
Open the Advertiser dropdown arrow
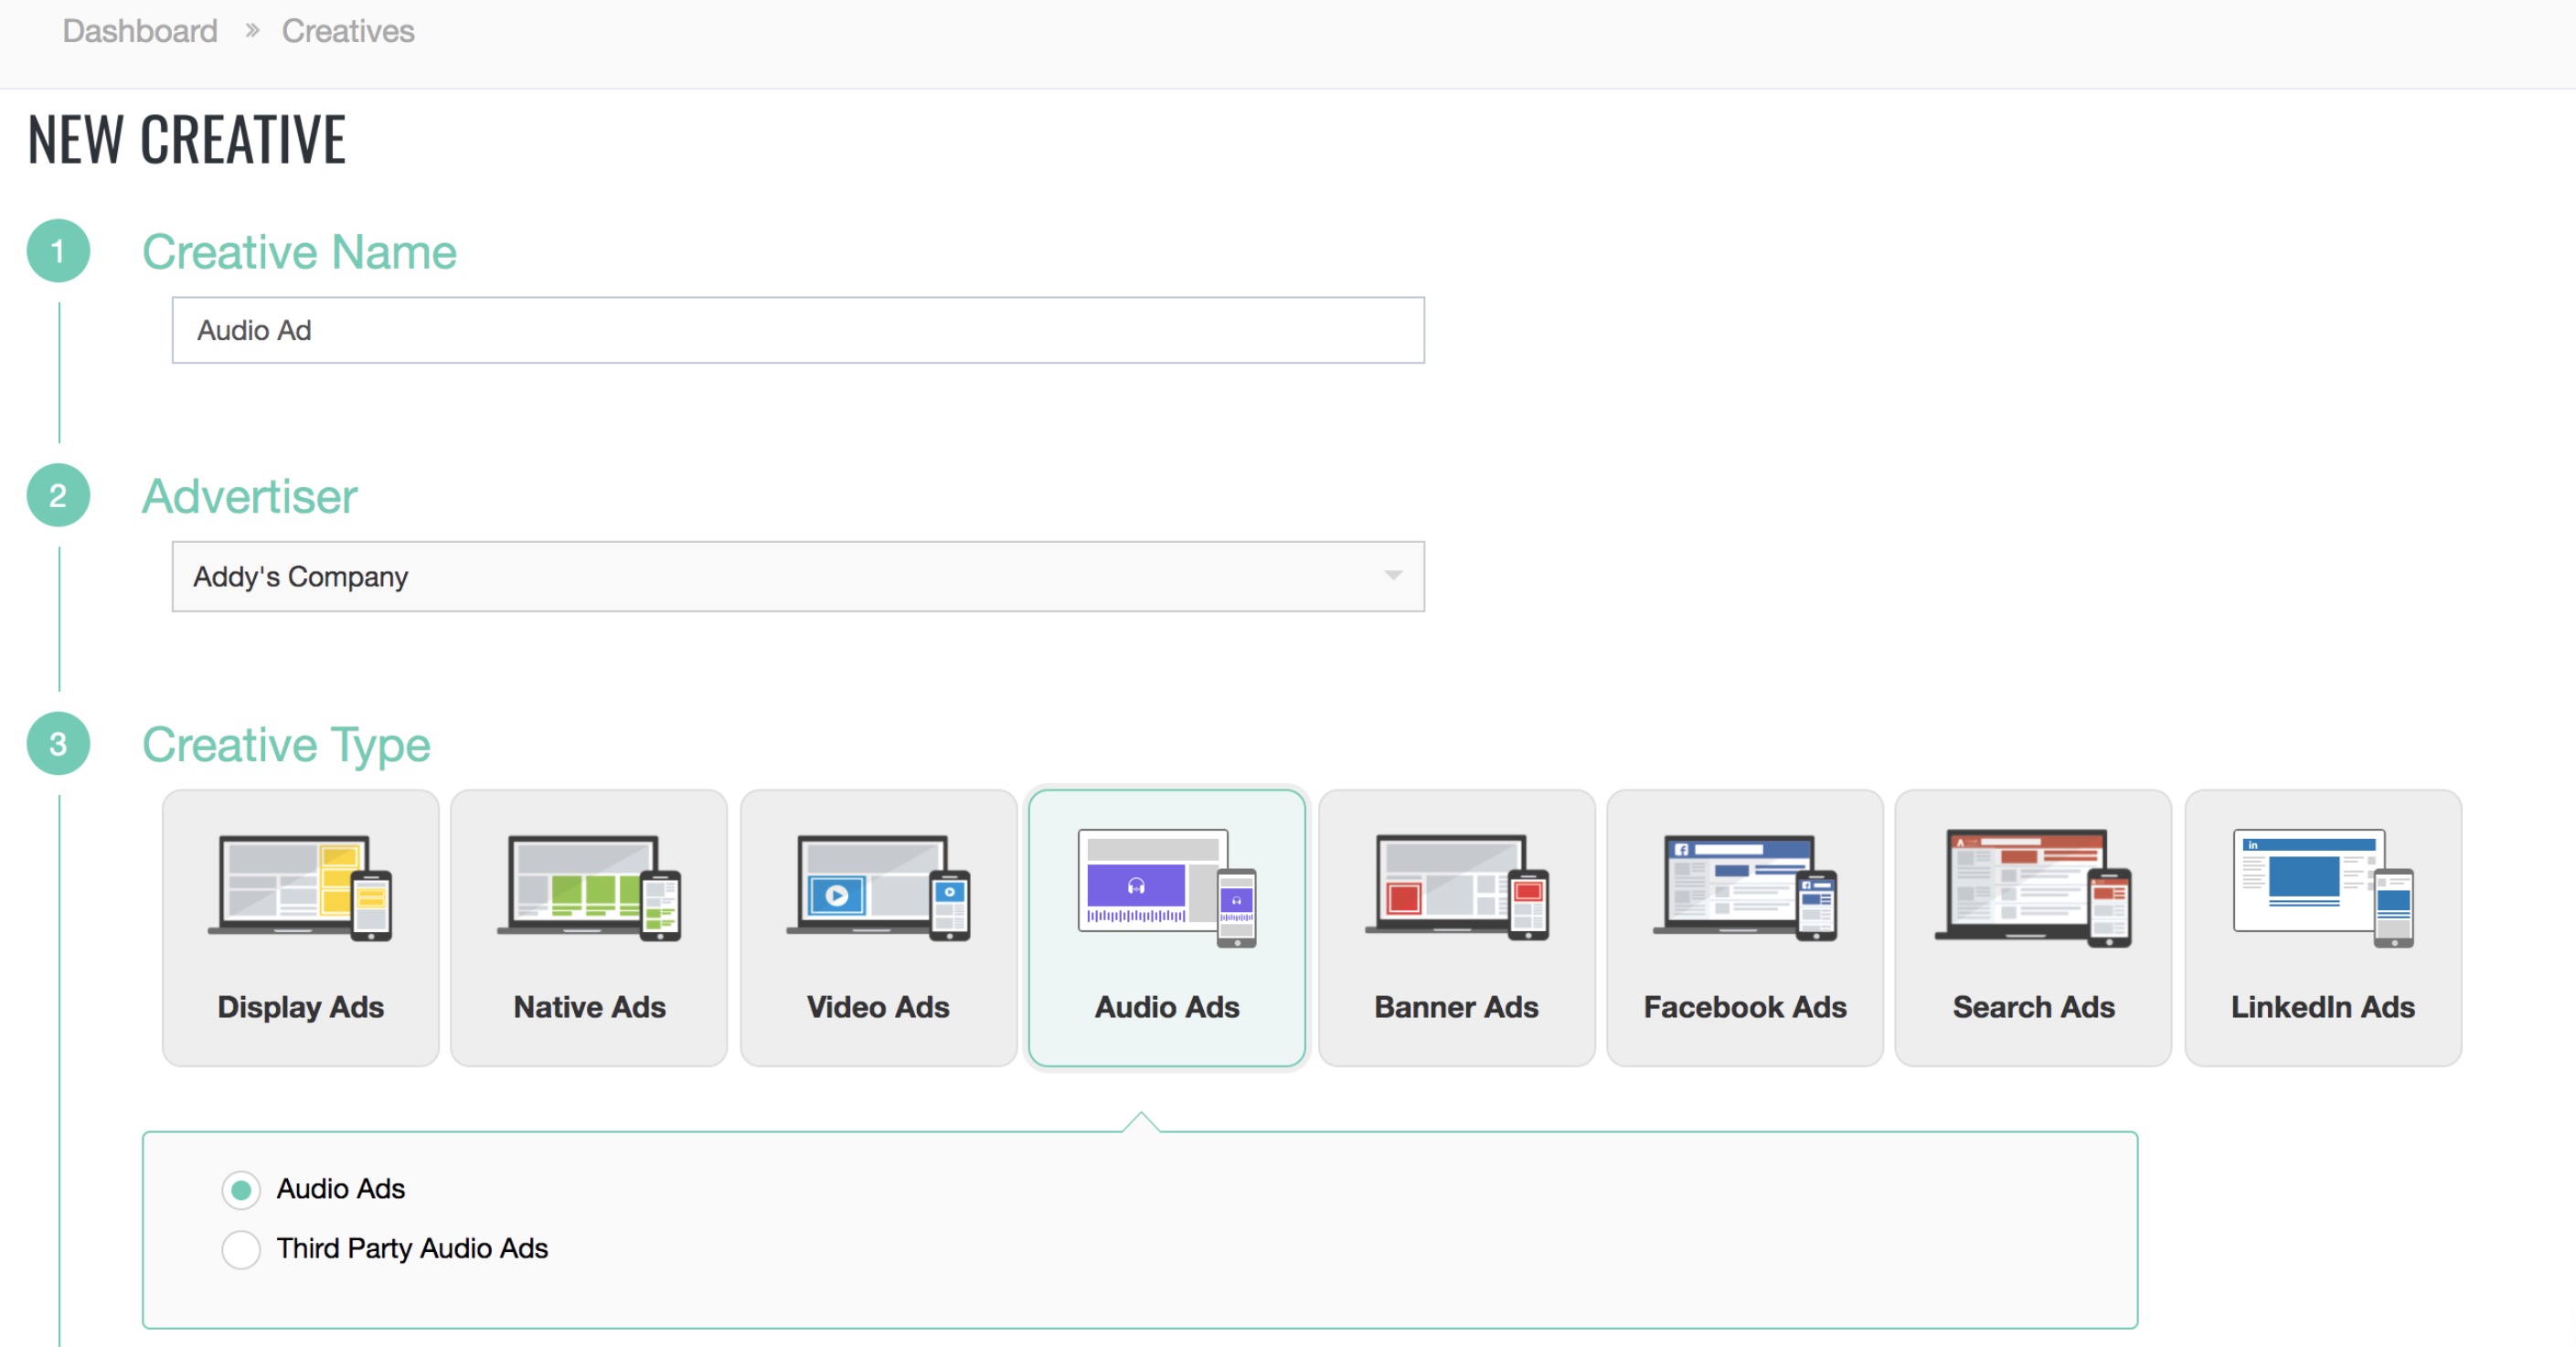pos(1392,575)
